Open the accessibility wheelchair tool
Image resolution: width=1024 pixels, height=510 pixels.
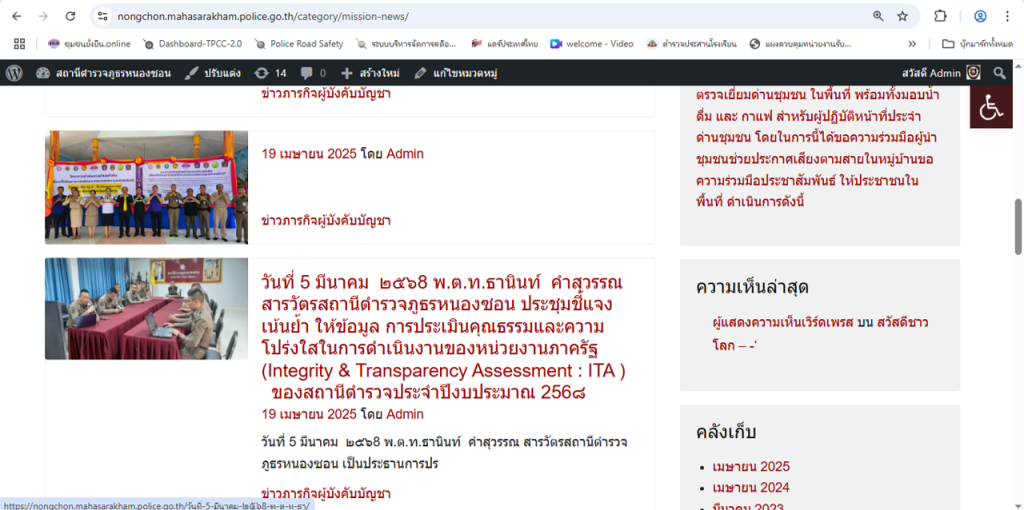[991, 107]
